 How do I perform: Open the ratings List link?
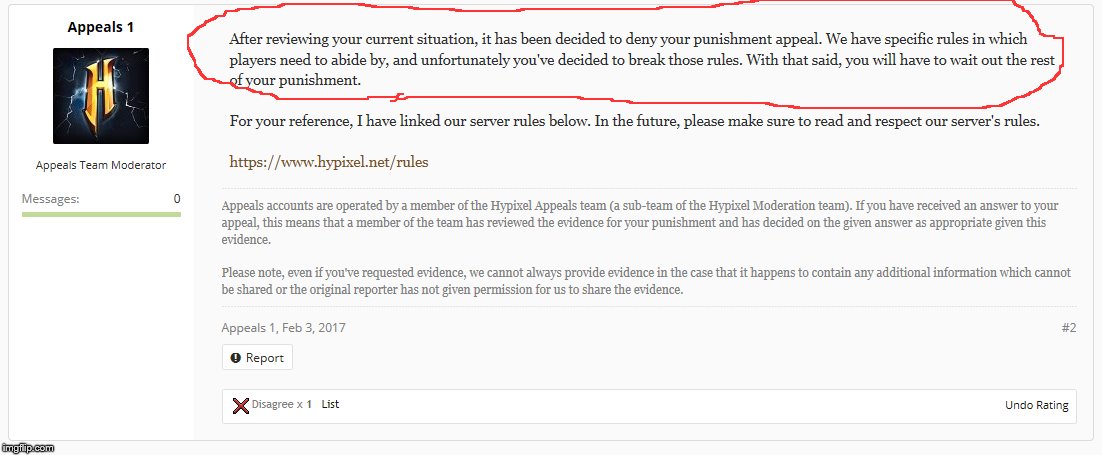(x=330, y=404)
